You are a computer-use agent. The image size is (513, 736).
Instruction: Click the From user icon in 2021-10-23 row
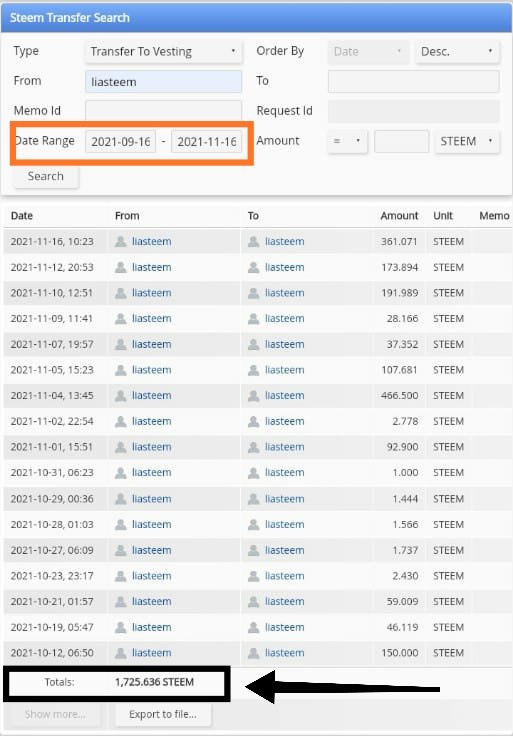pyautogui.click(x=121, y=576)
